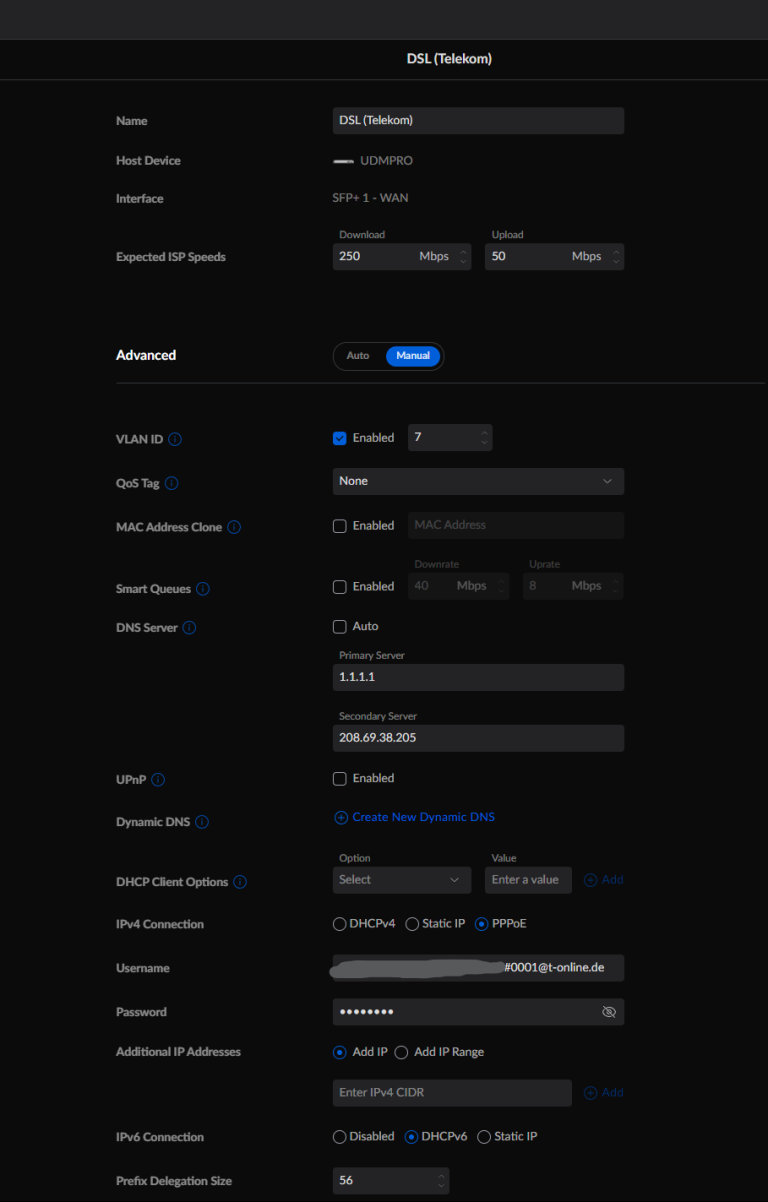
Task: Click the UDMPRO host device icon
Action: point(344,161)
